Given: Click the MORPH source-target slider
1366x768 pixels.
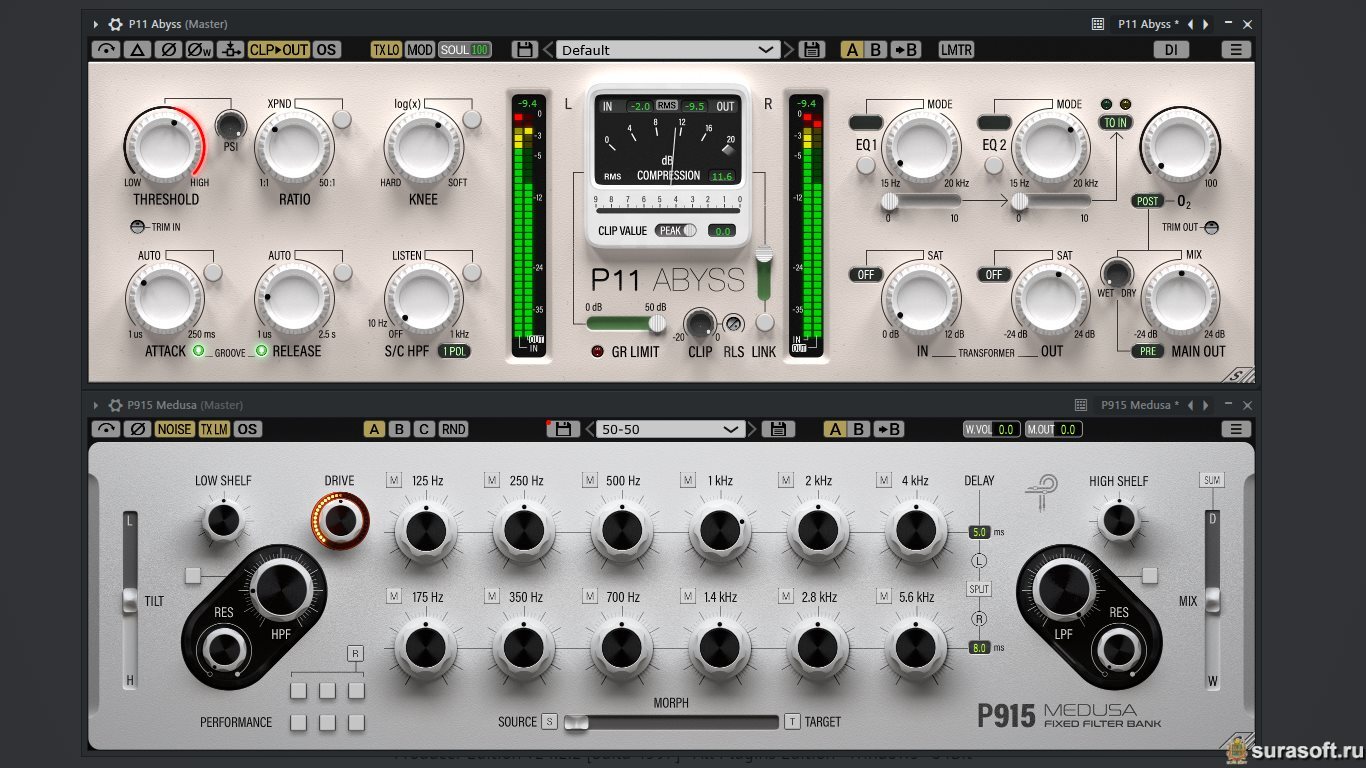Looking at the screenshot, I should (671, 722).
